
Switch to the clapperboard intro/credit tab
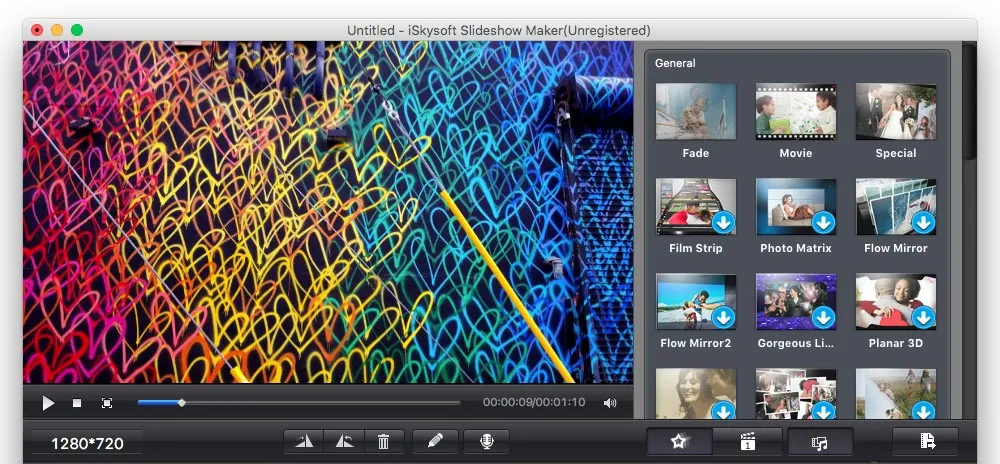747,441
